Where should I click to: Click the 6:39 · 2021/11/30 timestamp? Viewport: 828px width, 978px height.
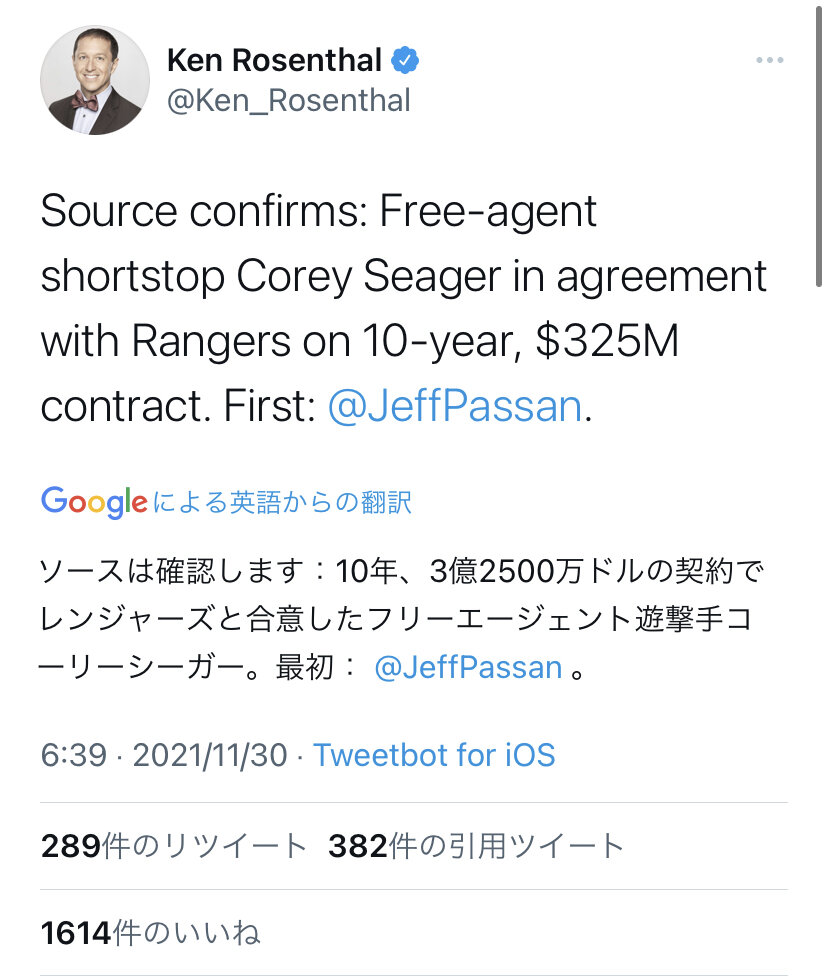tap(166, 754)
